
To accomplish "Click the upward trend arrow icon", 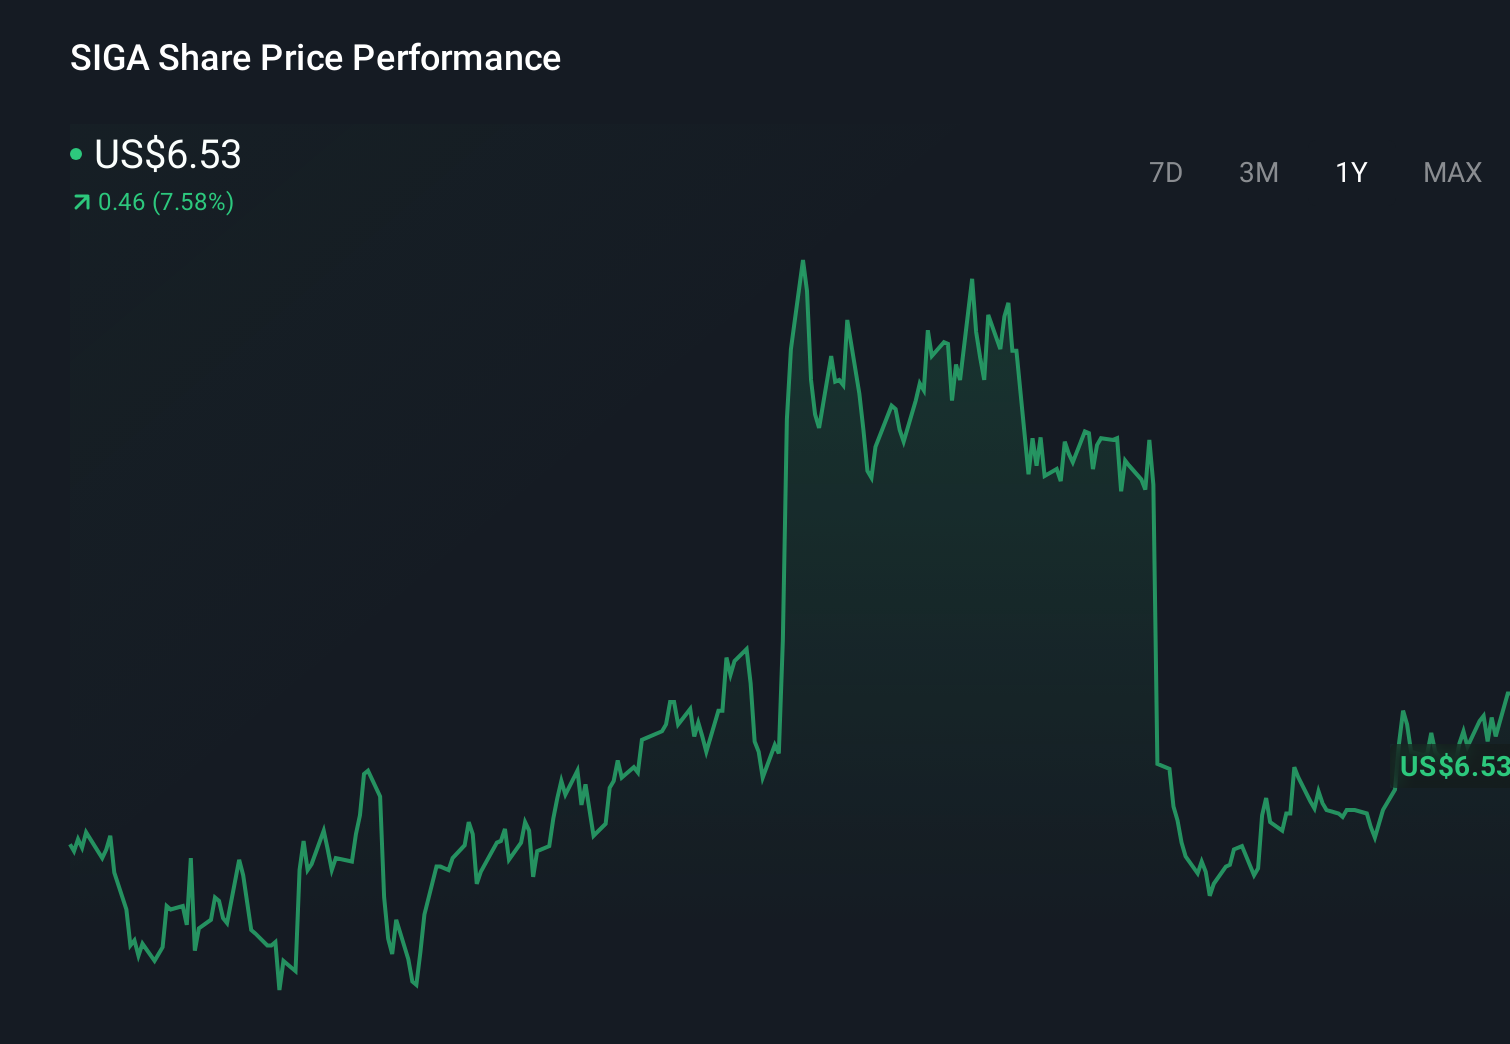I will click(x=81, y=202).
